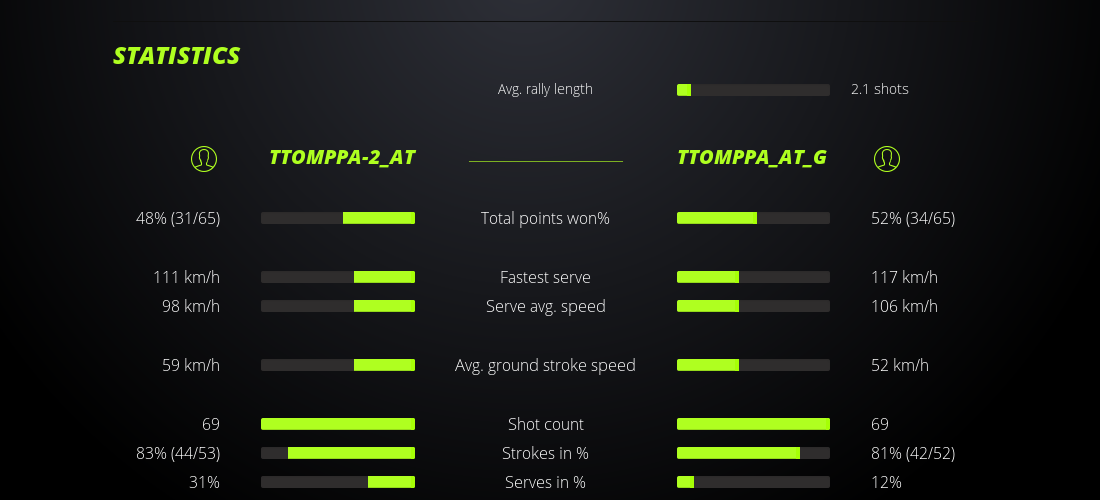Click left player's Serve avg. speed bar

click(338, 306)
